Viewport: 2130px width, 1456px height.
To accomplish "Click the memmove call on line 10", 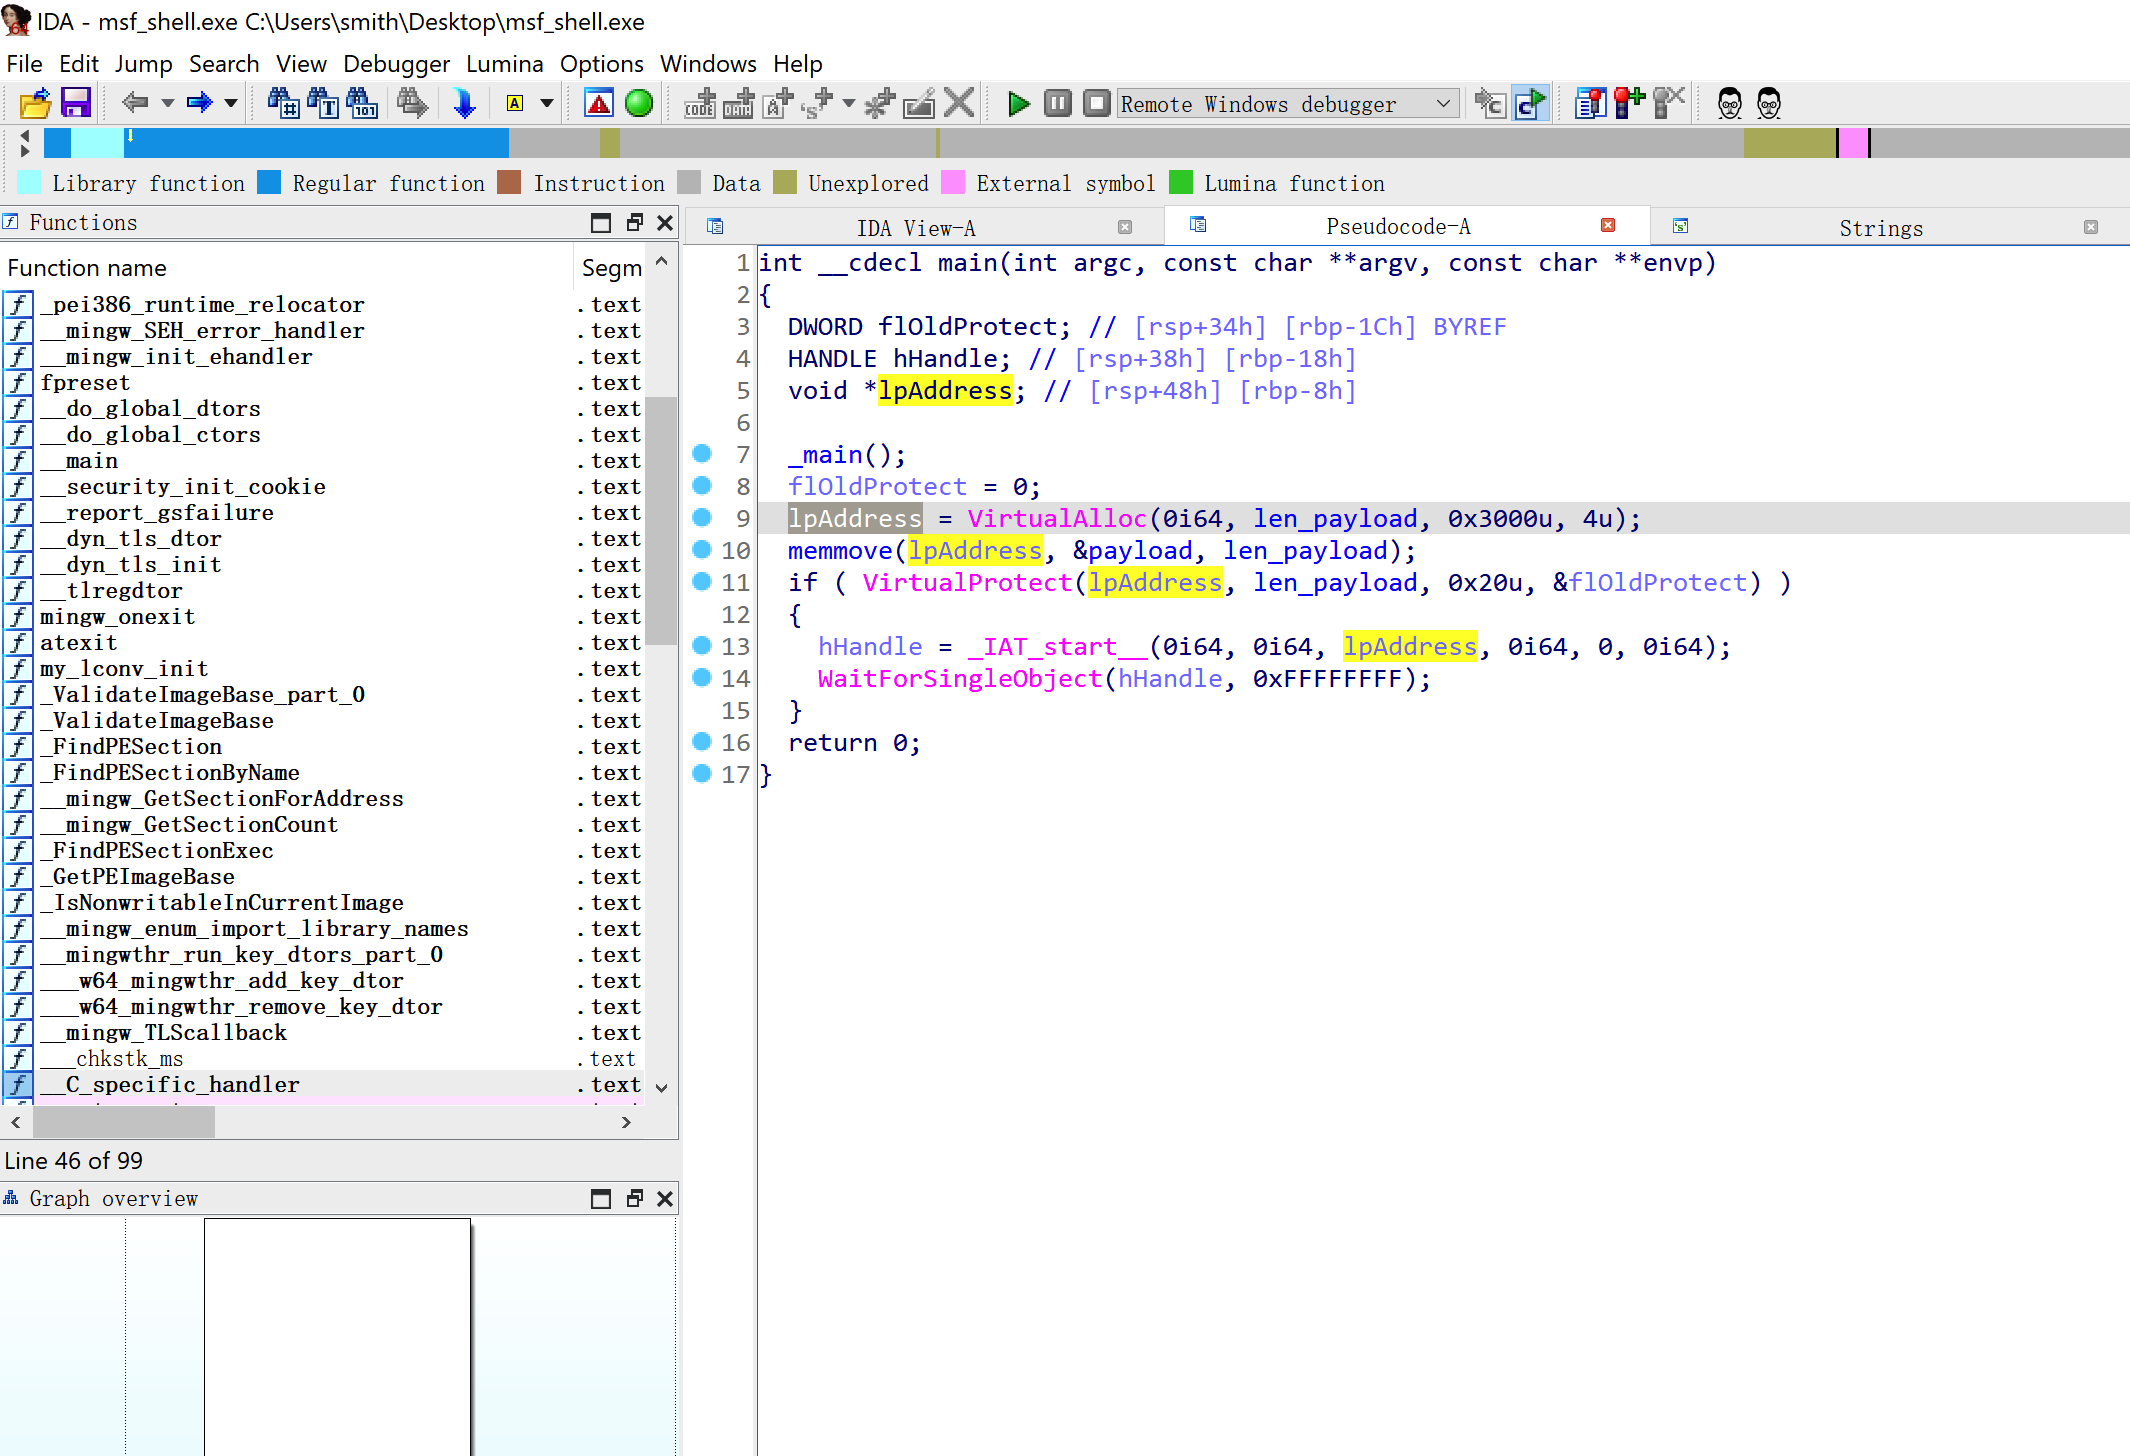I will click(x=839, y=550).
